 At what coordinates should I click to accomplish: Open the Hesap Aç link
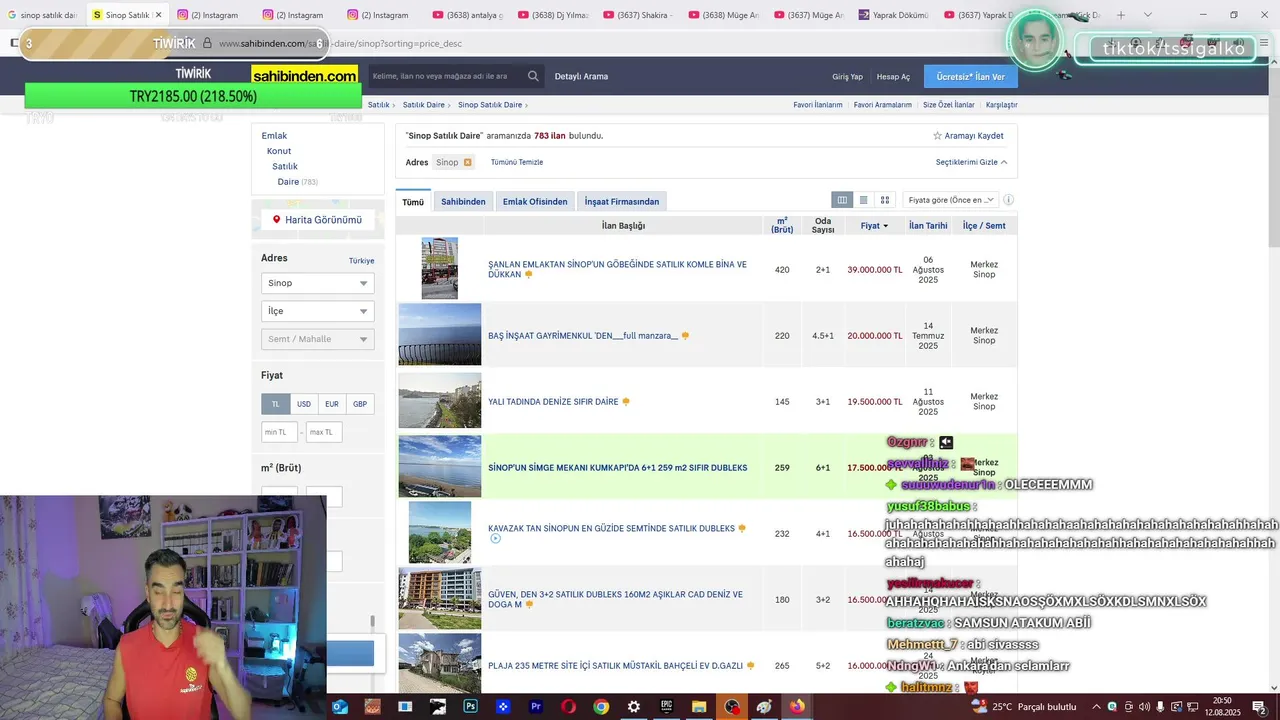[893, 77]
